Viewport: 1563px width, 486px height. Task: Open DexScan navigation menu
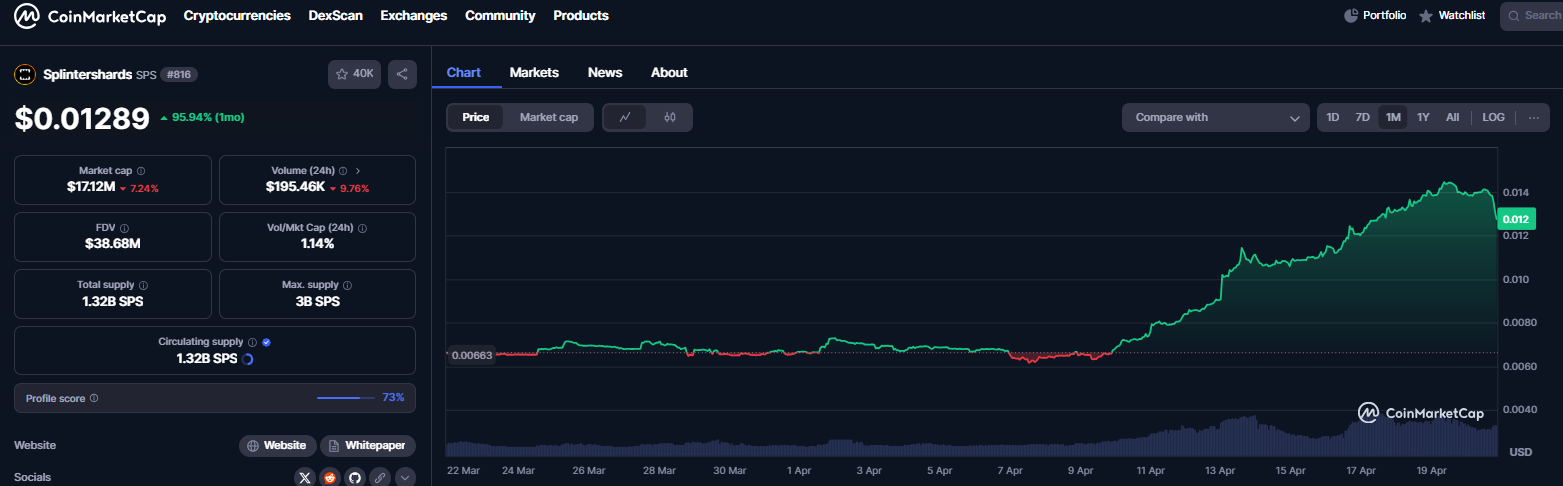tap(336, 16)
